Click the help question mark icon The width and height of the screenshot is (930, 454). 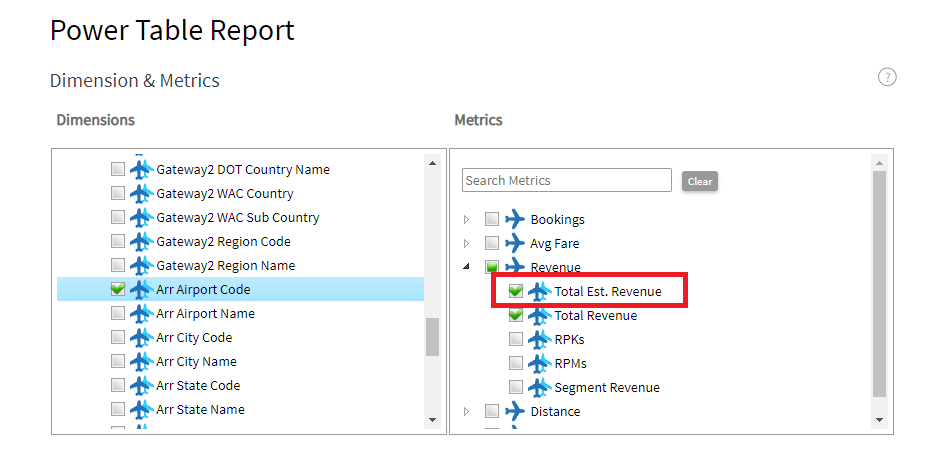[887, 77]
